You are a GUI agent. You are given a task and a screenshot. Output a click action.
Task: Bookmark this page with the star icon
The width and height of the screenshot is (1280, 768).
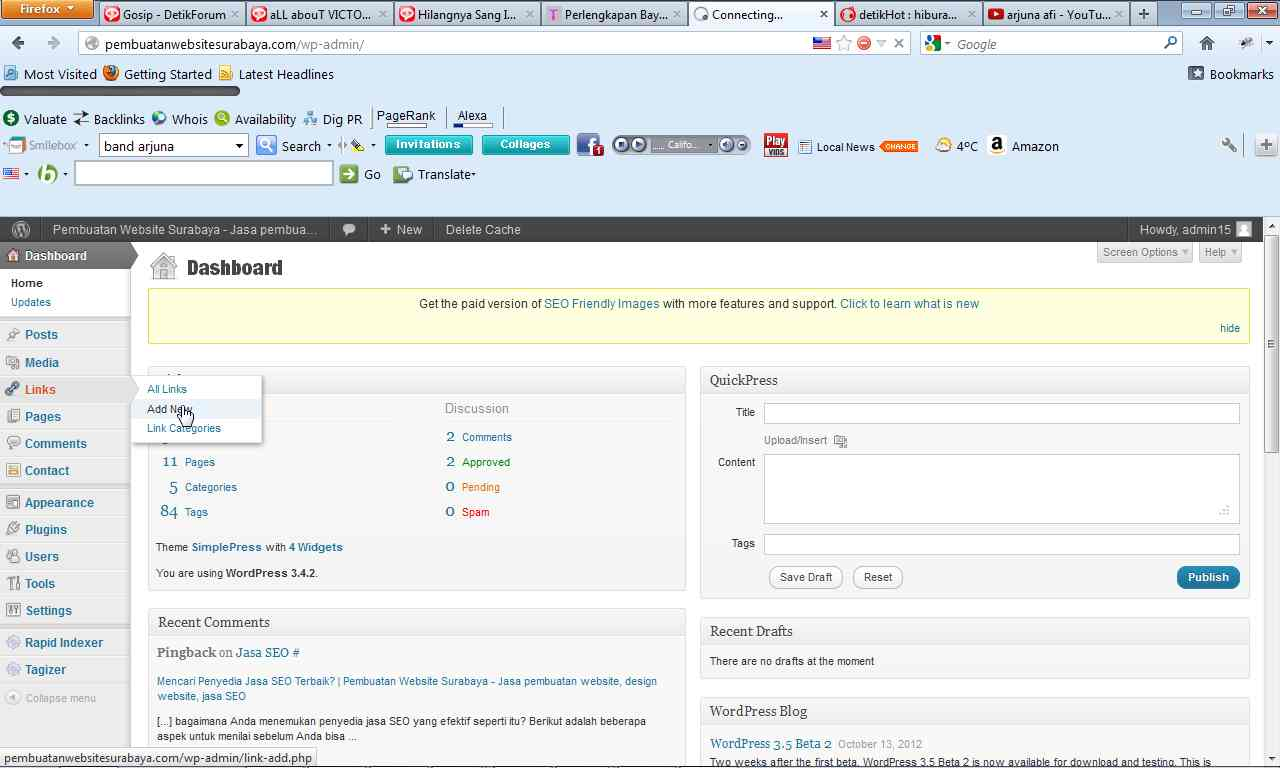(844, 43)
